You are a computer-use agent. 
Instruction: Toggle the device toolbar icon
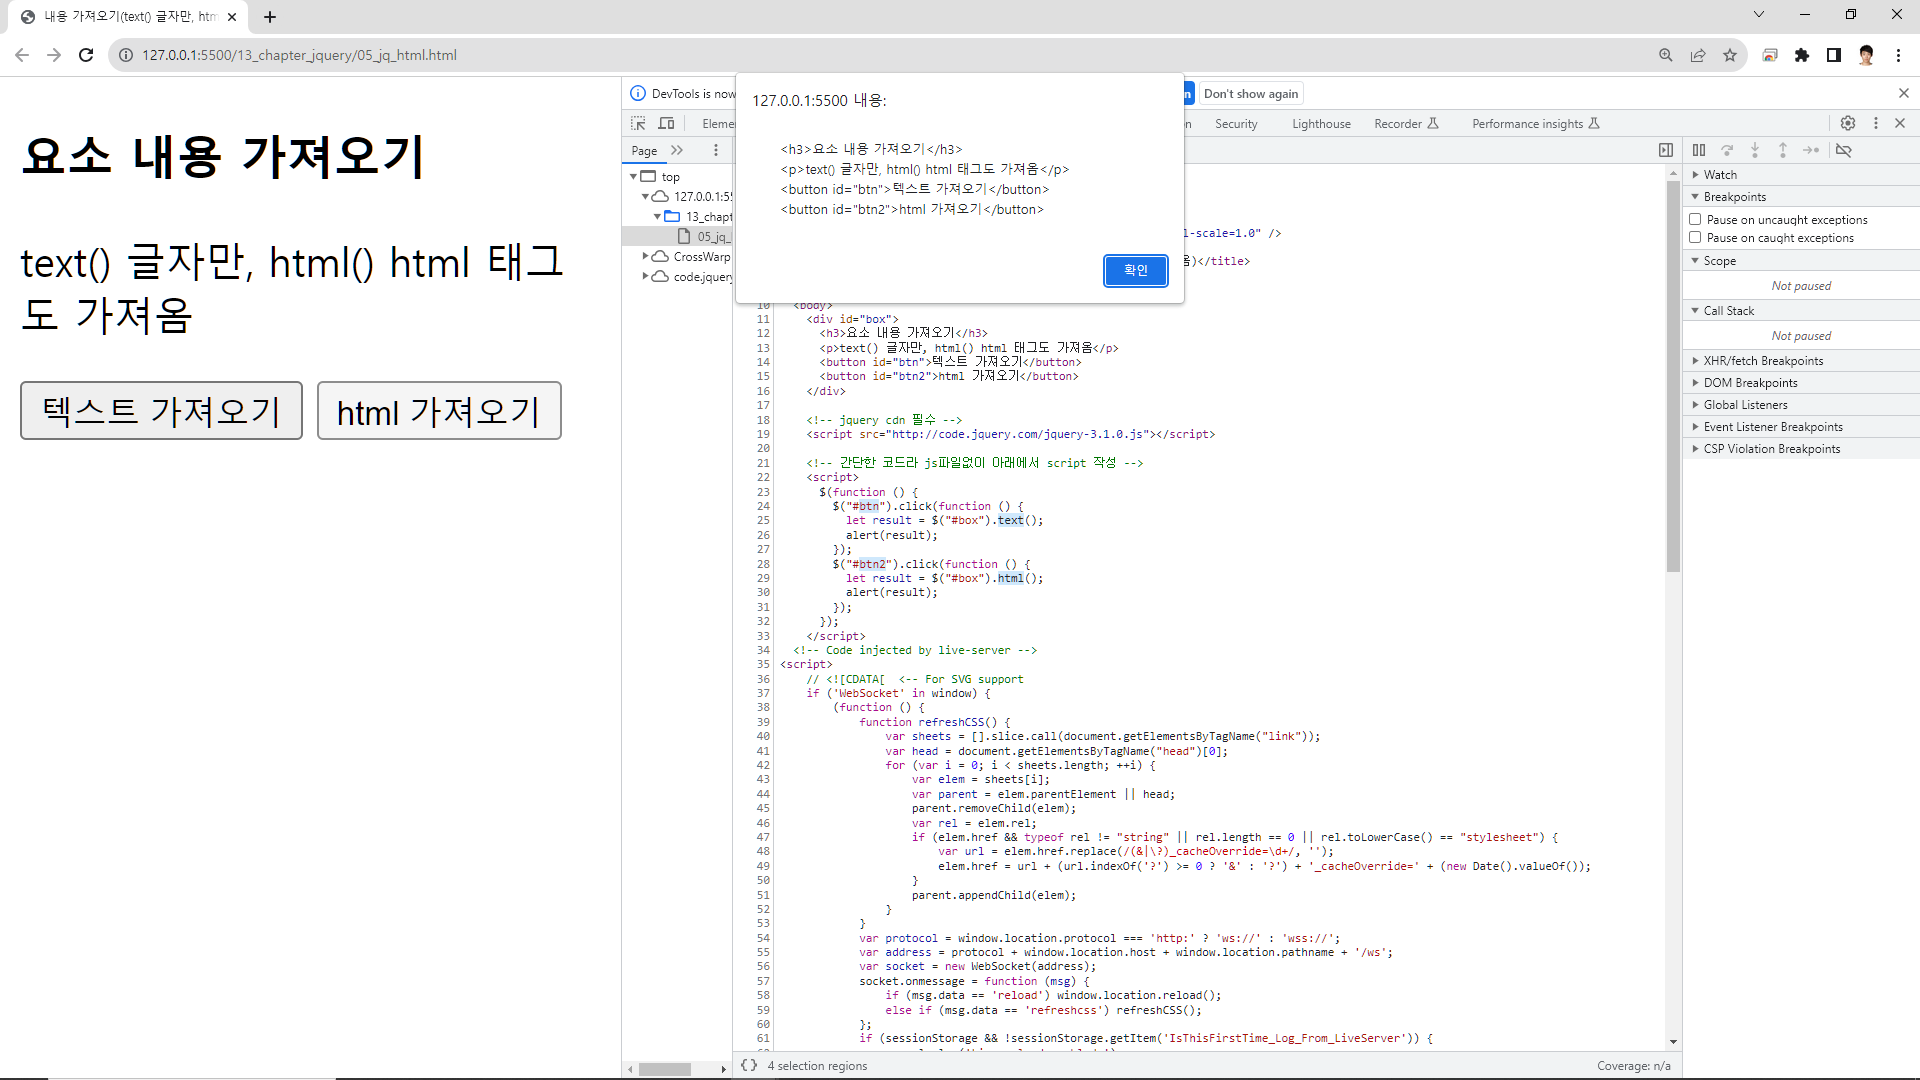click(666, 123)
